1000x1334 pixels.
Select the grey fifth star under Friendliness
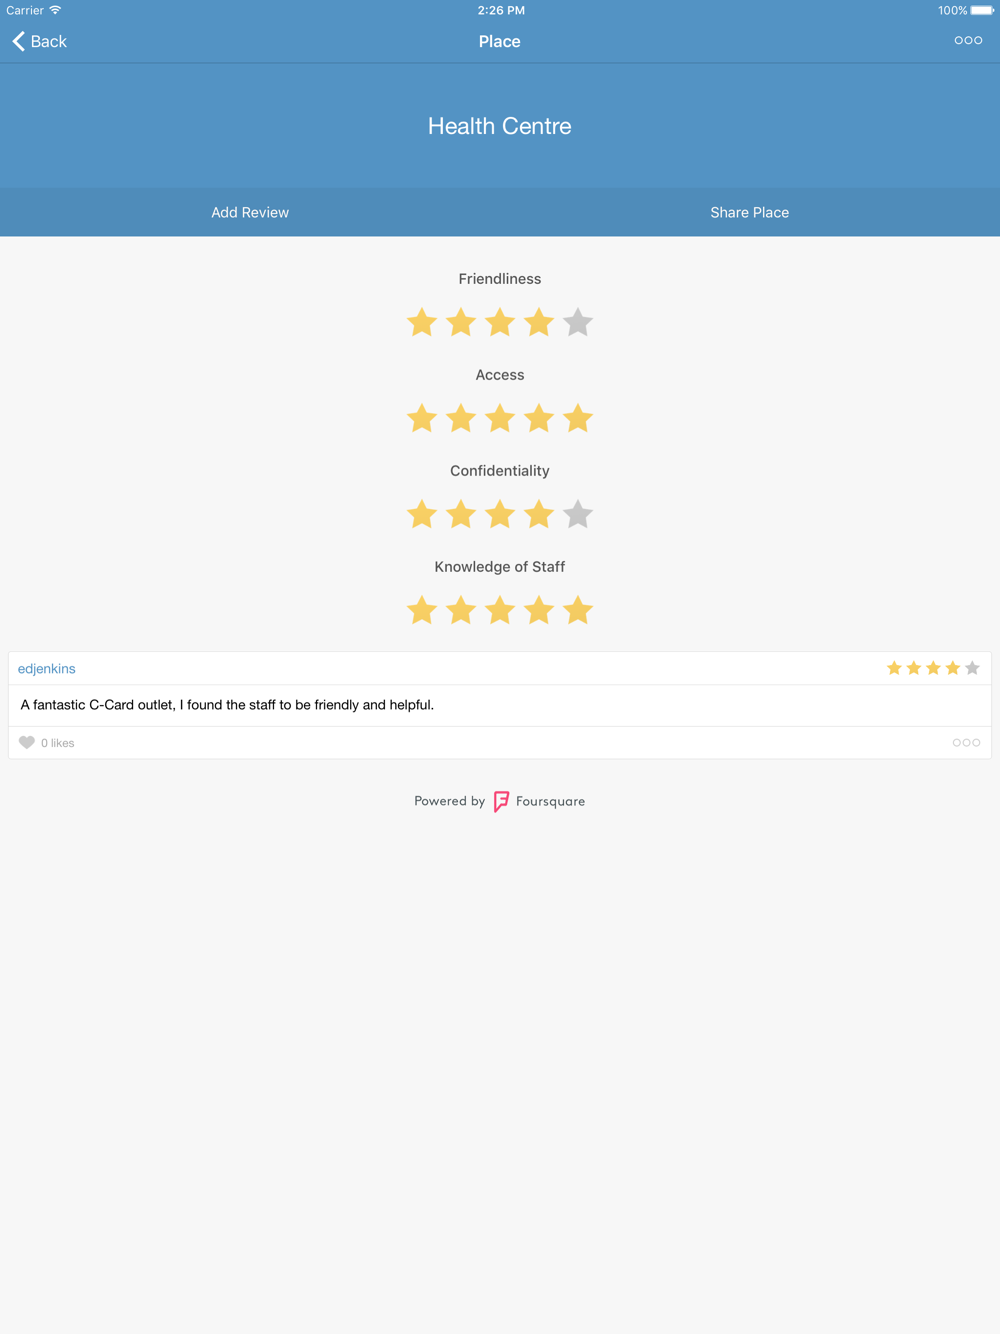click(578, 322)
